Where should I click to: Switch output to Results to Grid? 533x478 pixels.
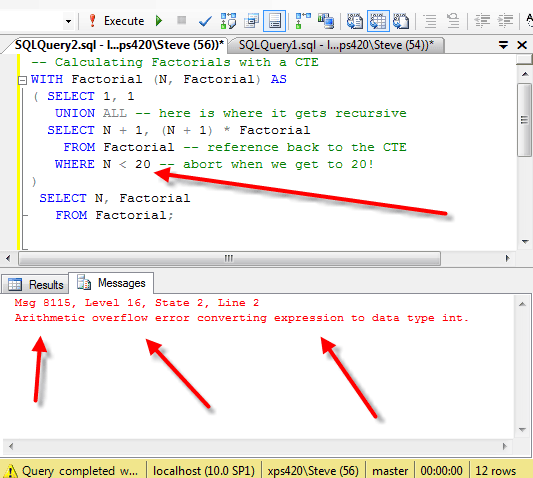[x=378, y=21]
